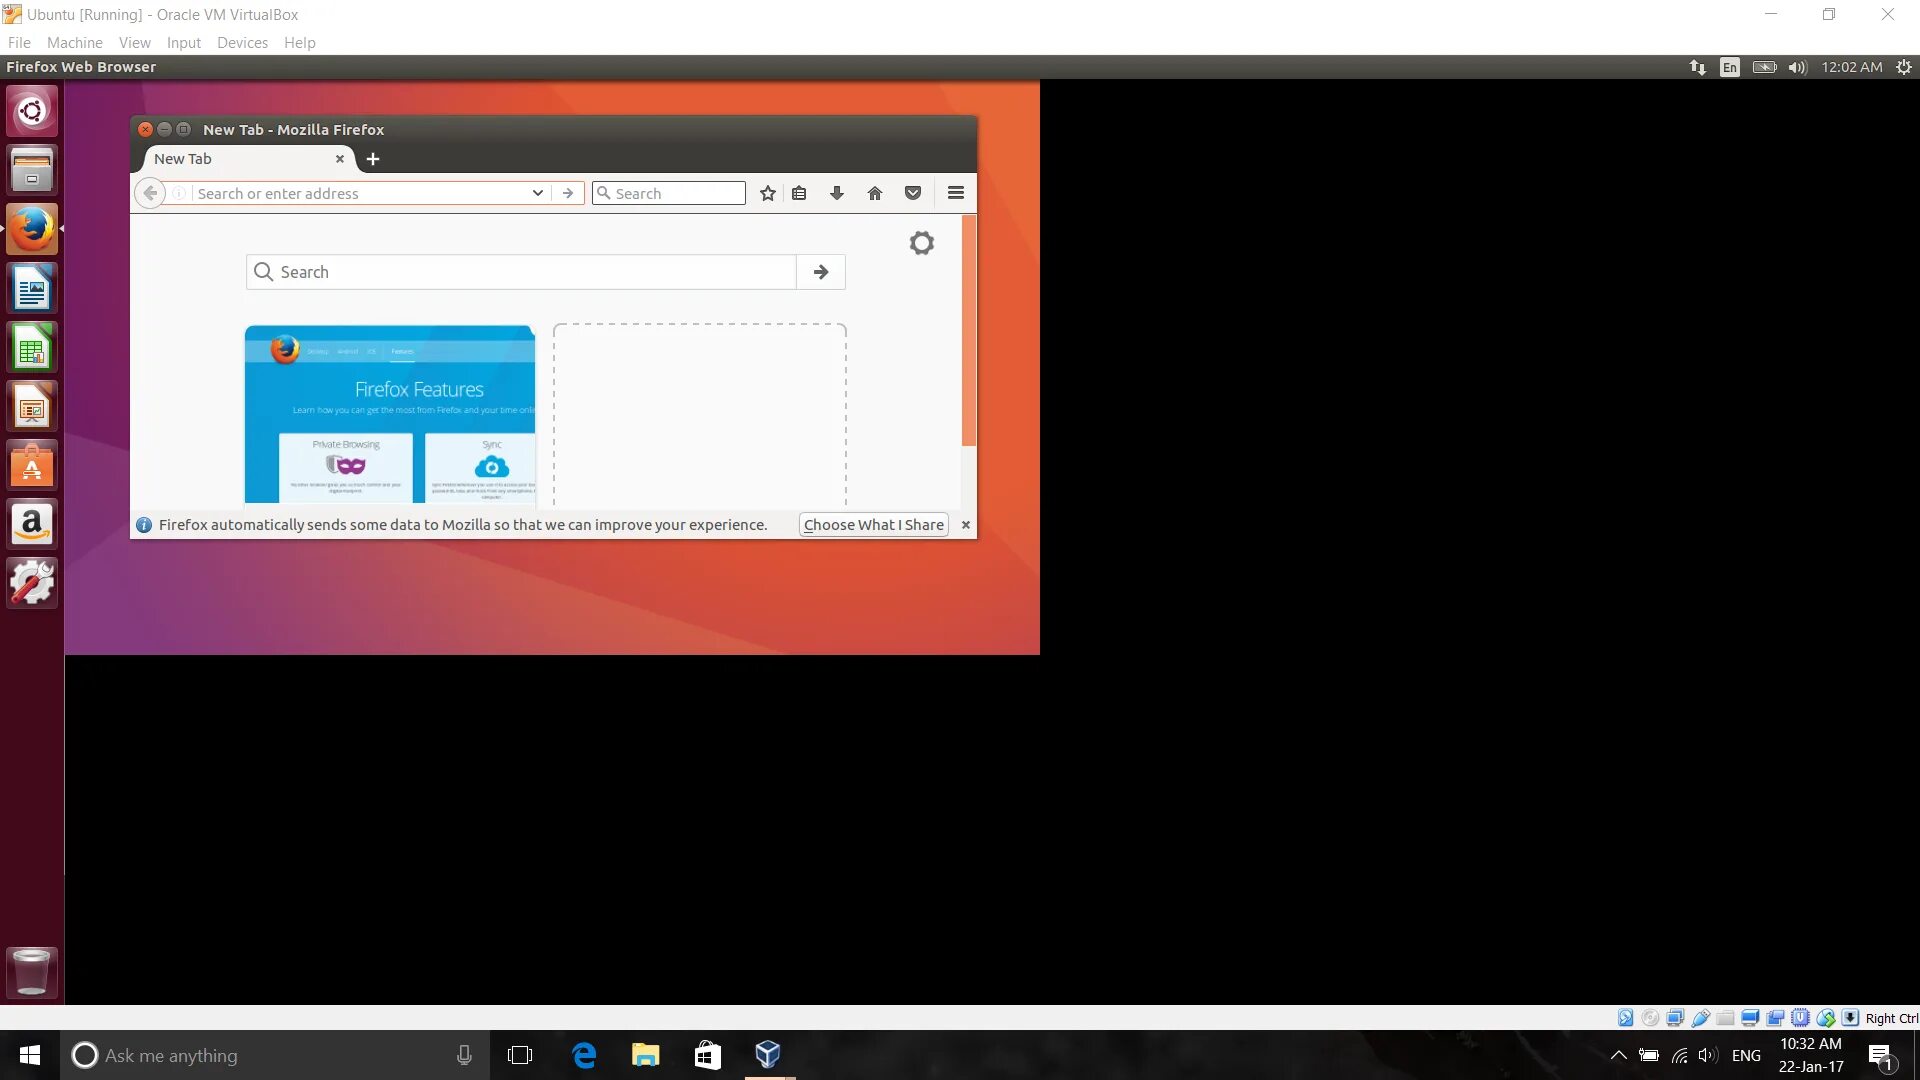Open File Explorer from taskbar
The image size is (1920, 1080).
tap(646, 1055)
